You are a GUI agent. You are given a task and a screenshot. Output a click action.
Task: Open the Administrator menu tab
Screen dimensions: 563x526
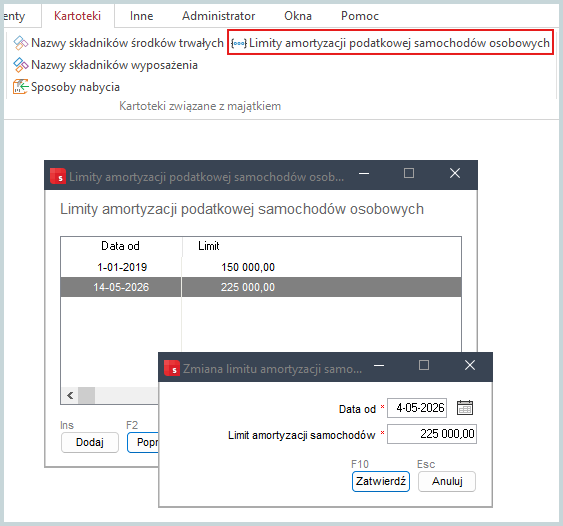tap(218, 16)
